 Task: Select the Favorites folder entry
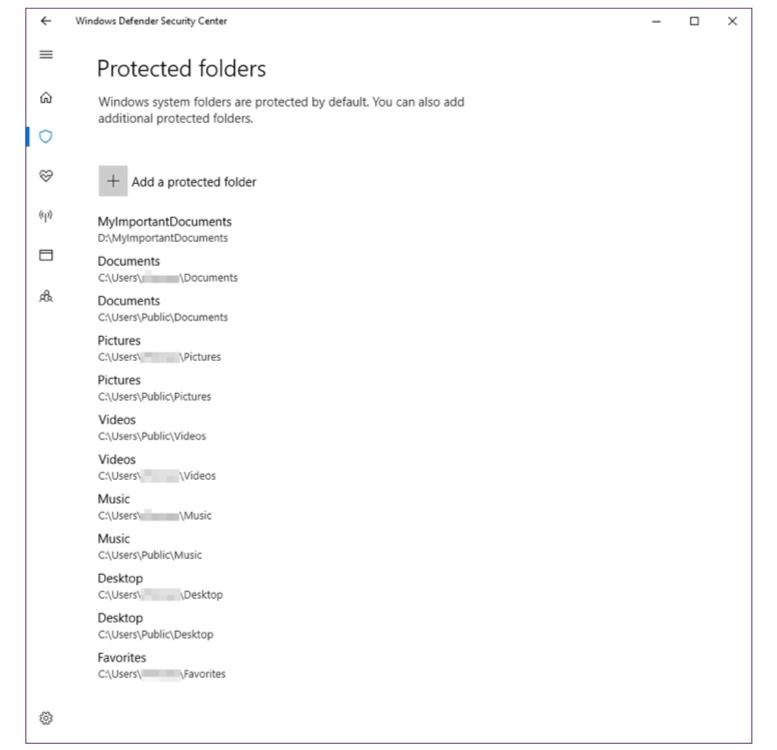(x=161, y=665)
